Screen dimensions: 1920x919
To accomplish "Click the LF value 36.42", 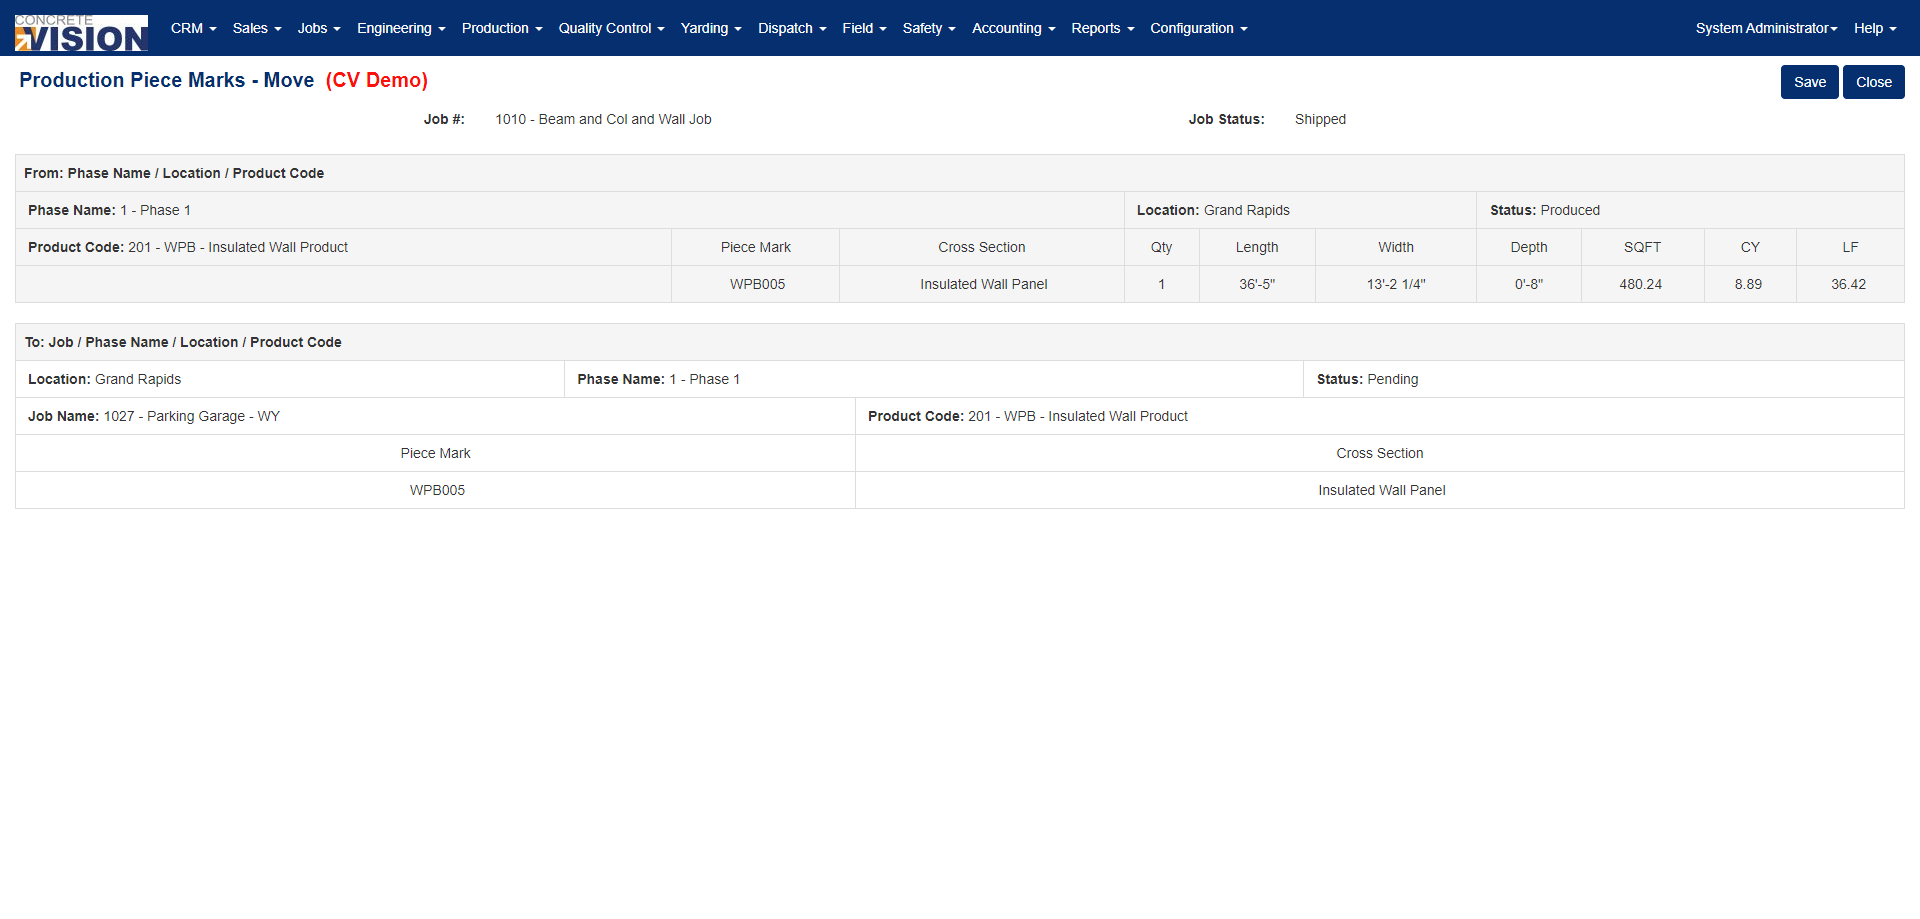I will 1848,284.
